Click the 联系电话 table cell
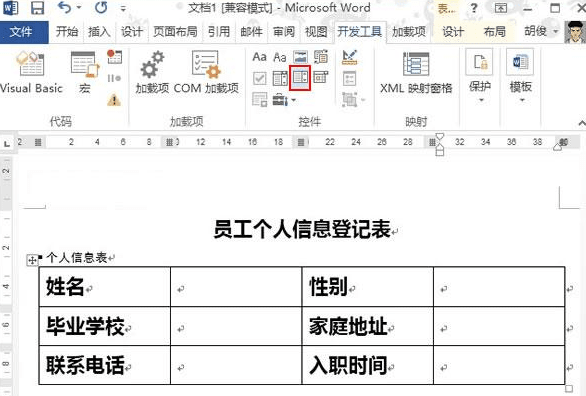The image size is (586, 396). 105,365
